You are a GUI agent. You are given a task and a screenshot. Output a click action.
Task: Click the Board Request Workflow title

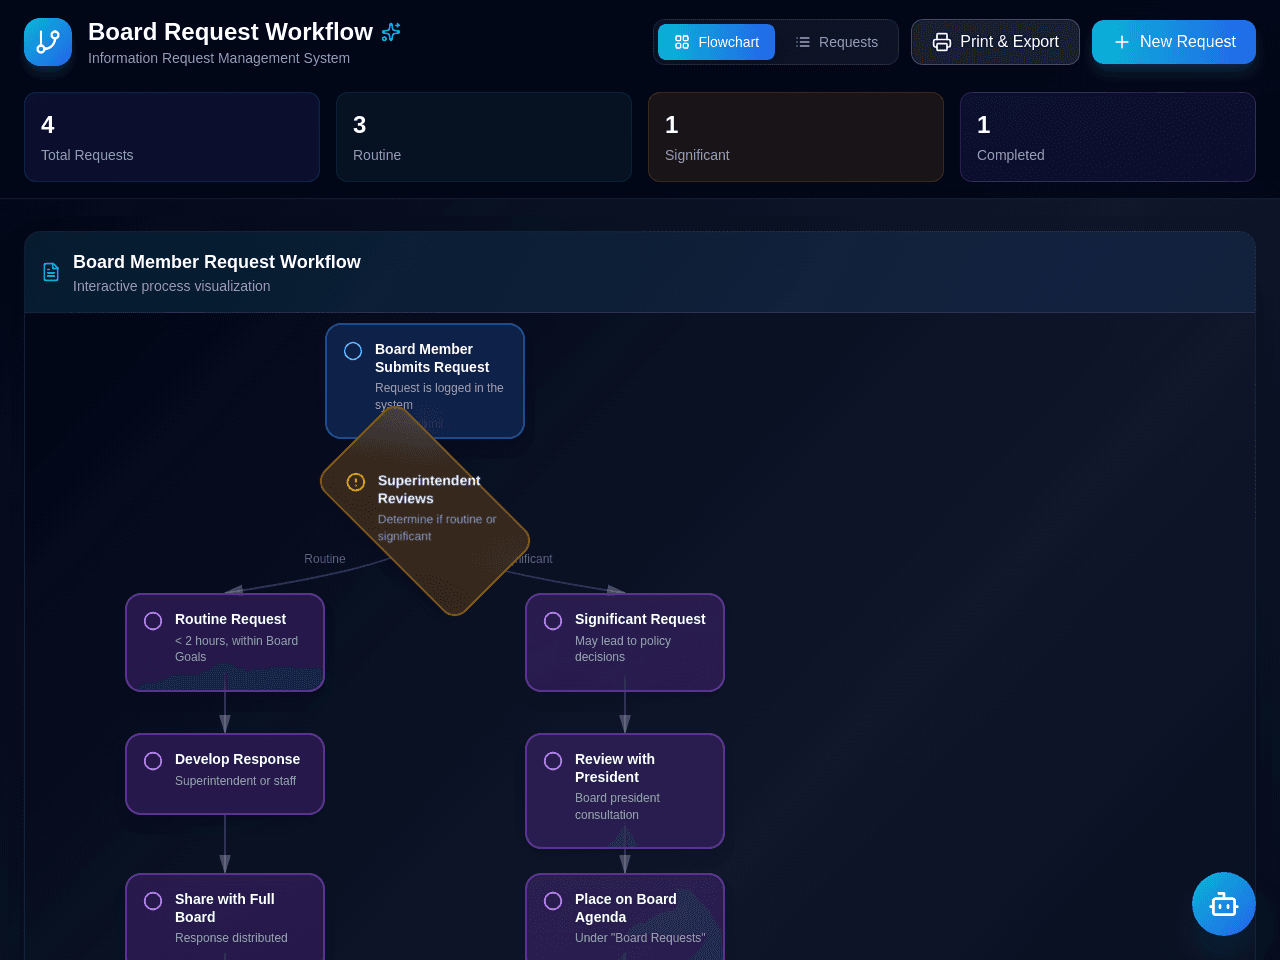click(230, 32)
